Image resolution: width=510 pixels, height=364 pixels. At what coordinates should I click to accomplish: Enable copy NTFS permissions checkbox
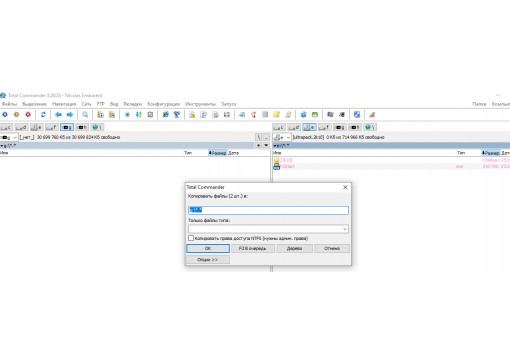(191, 238)
